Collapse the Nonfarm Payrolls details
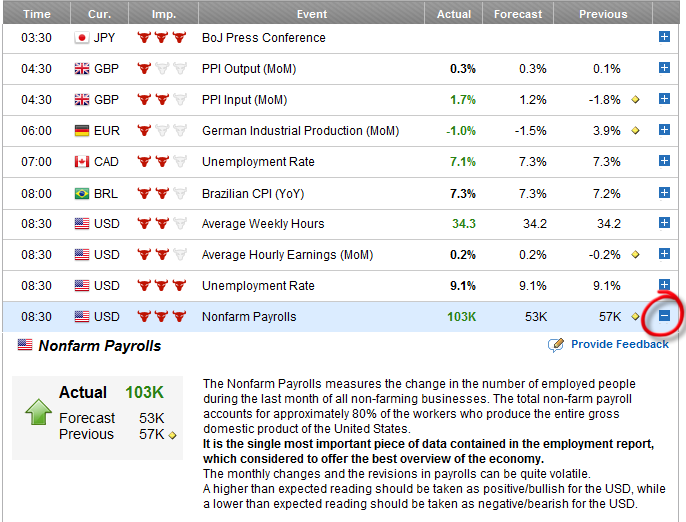The height and width of the screenshot is (522, 686). (664, 315)
